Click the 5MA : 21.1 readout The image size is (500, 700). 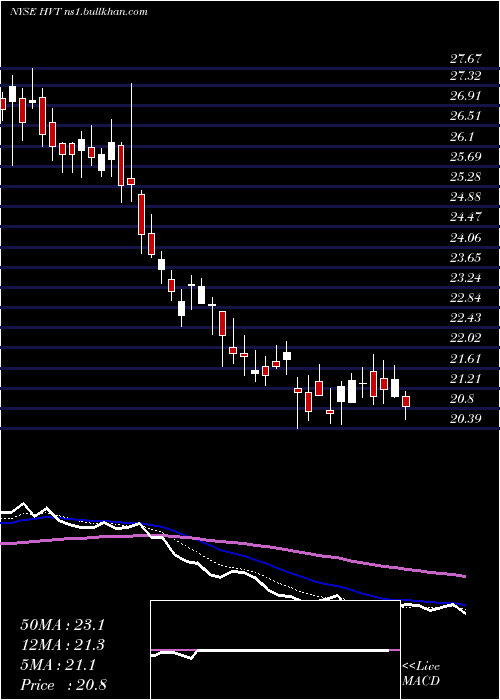58,665
